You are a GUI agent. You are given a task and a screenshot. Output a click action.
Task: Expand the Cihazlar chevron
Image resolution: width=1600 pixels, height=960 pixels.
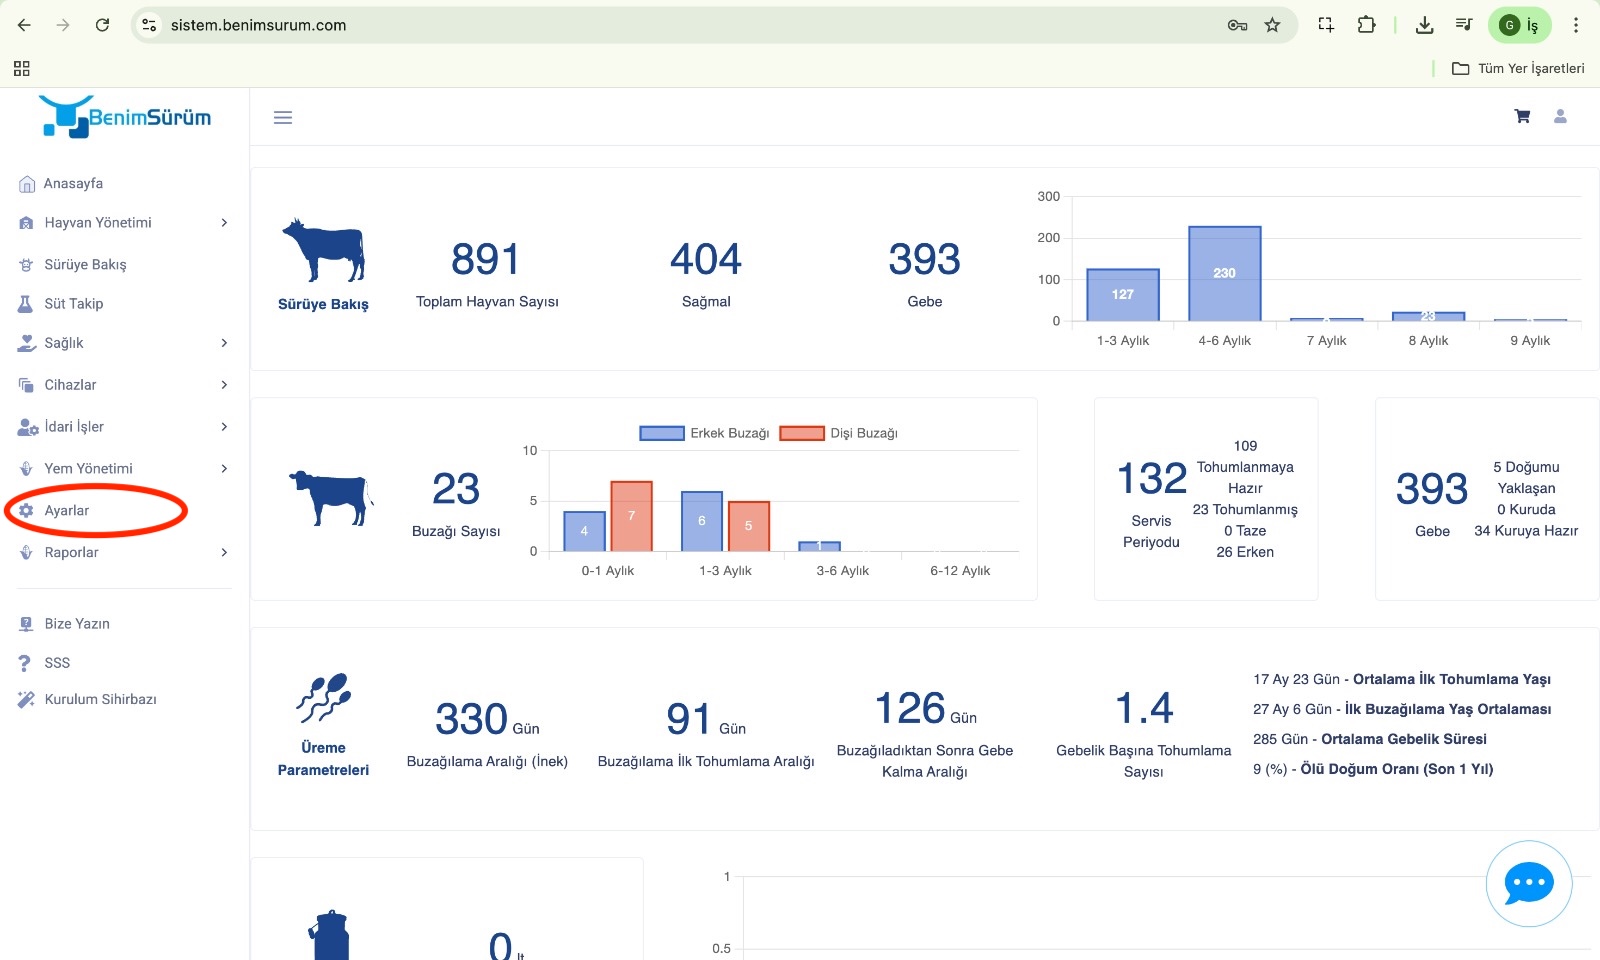pos(224,385)
